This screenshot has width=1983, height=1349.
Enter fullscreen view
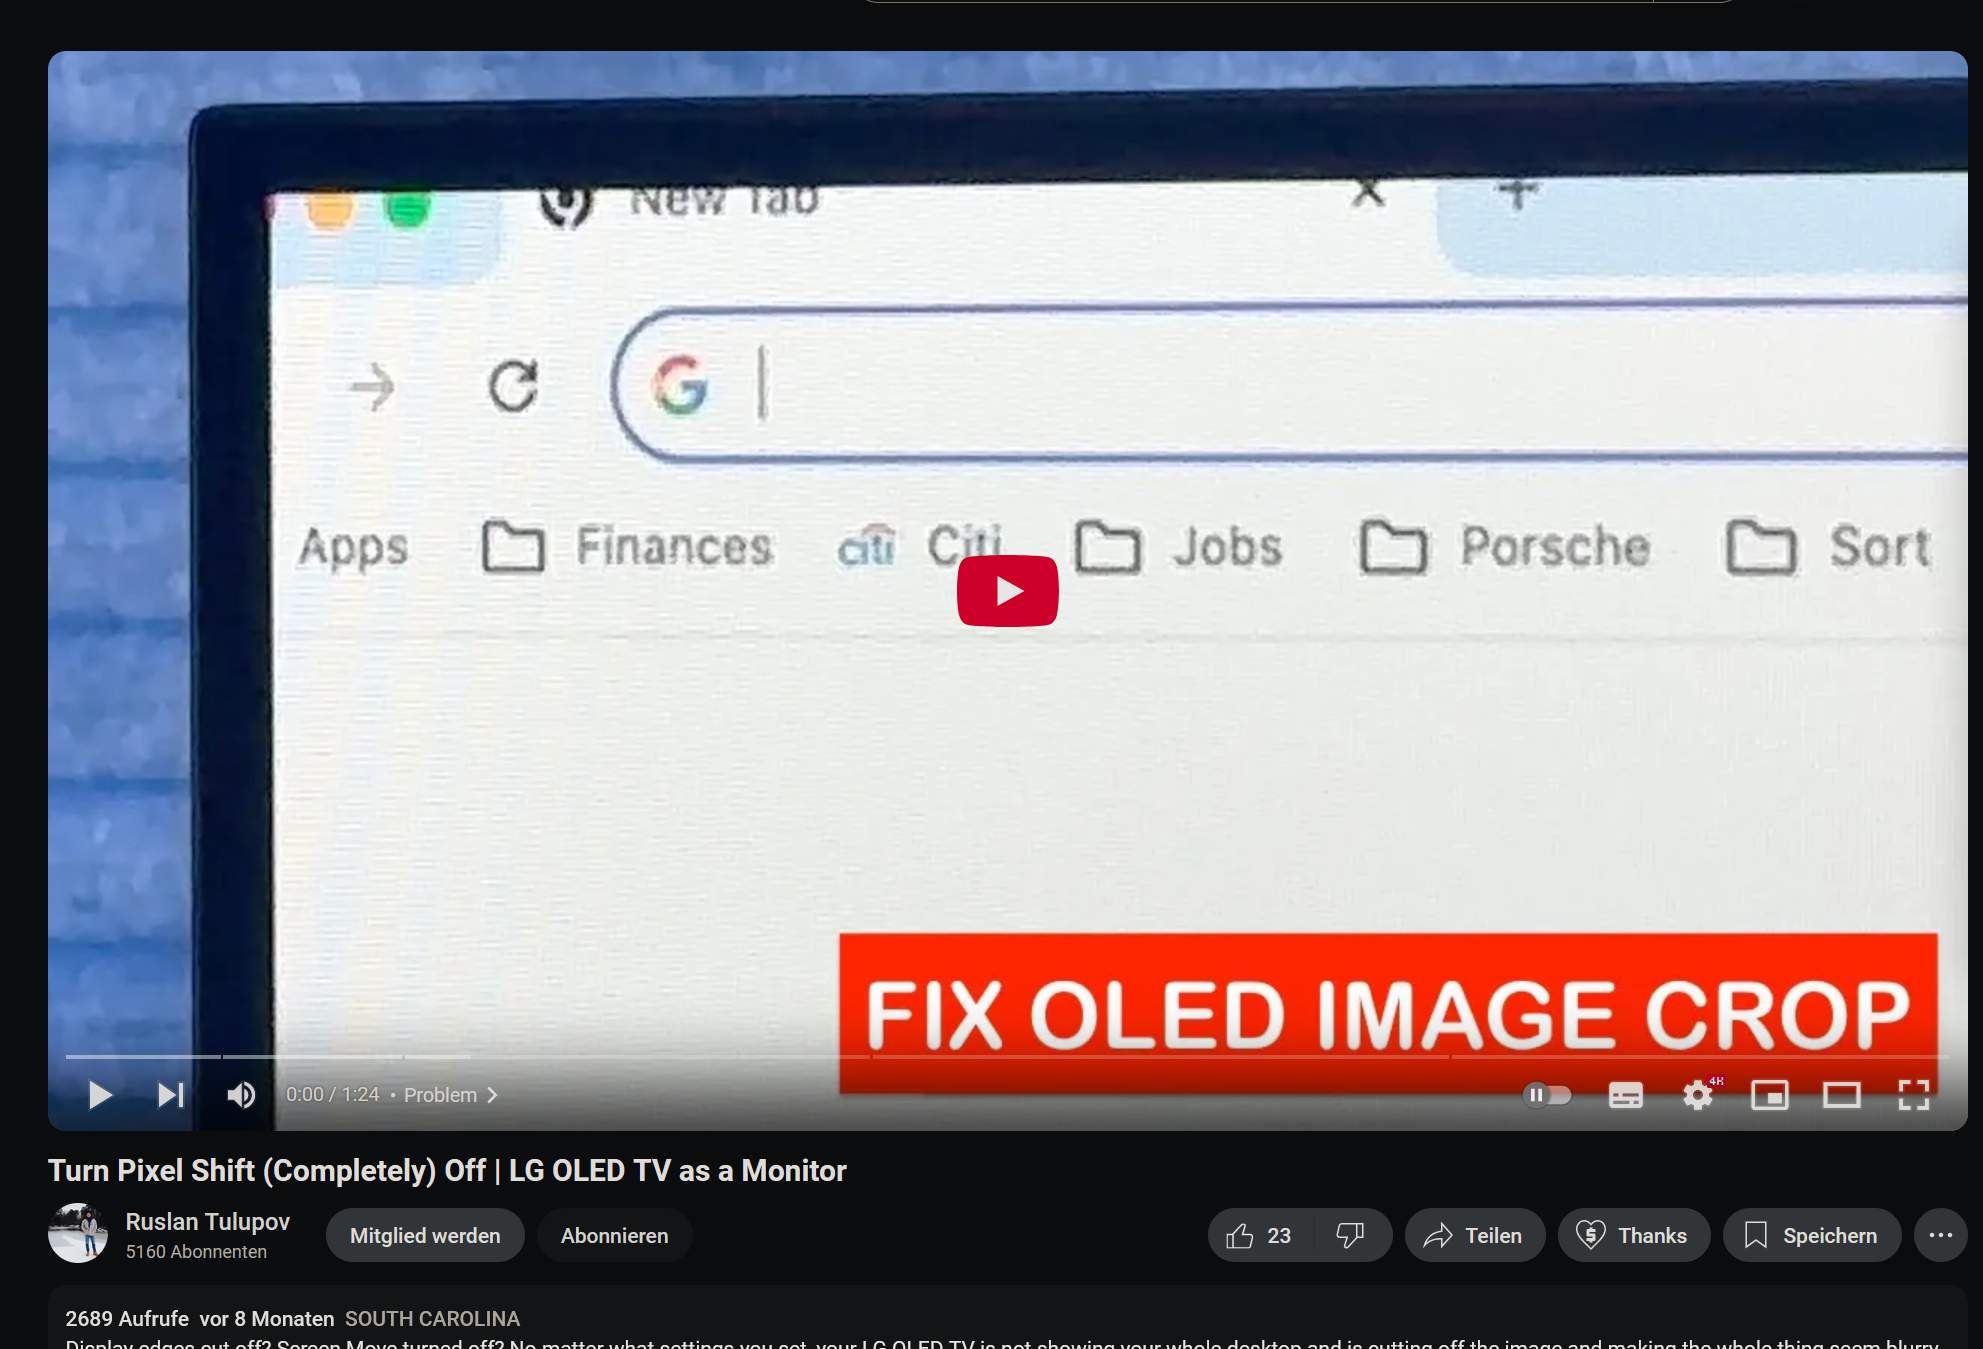(1914, 1095)
